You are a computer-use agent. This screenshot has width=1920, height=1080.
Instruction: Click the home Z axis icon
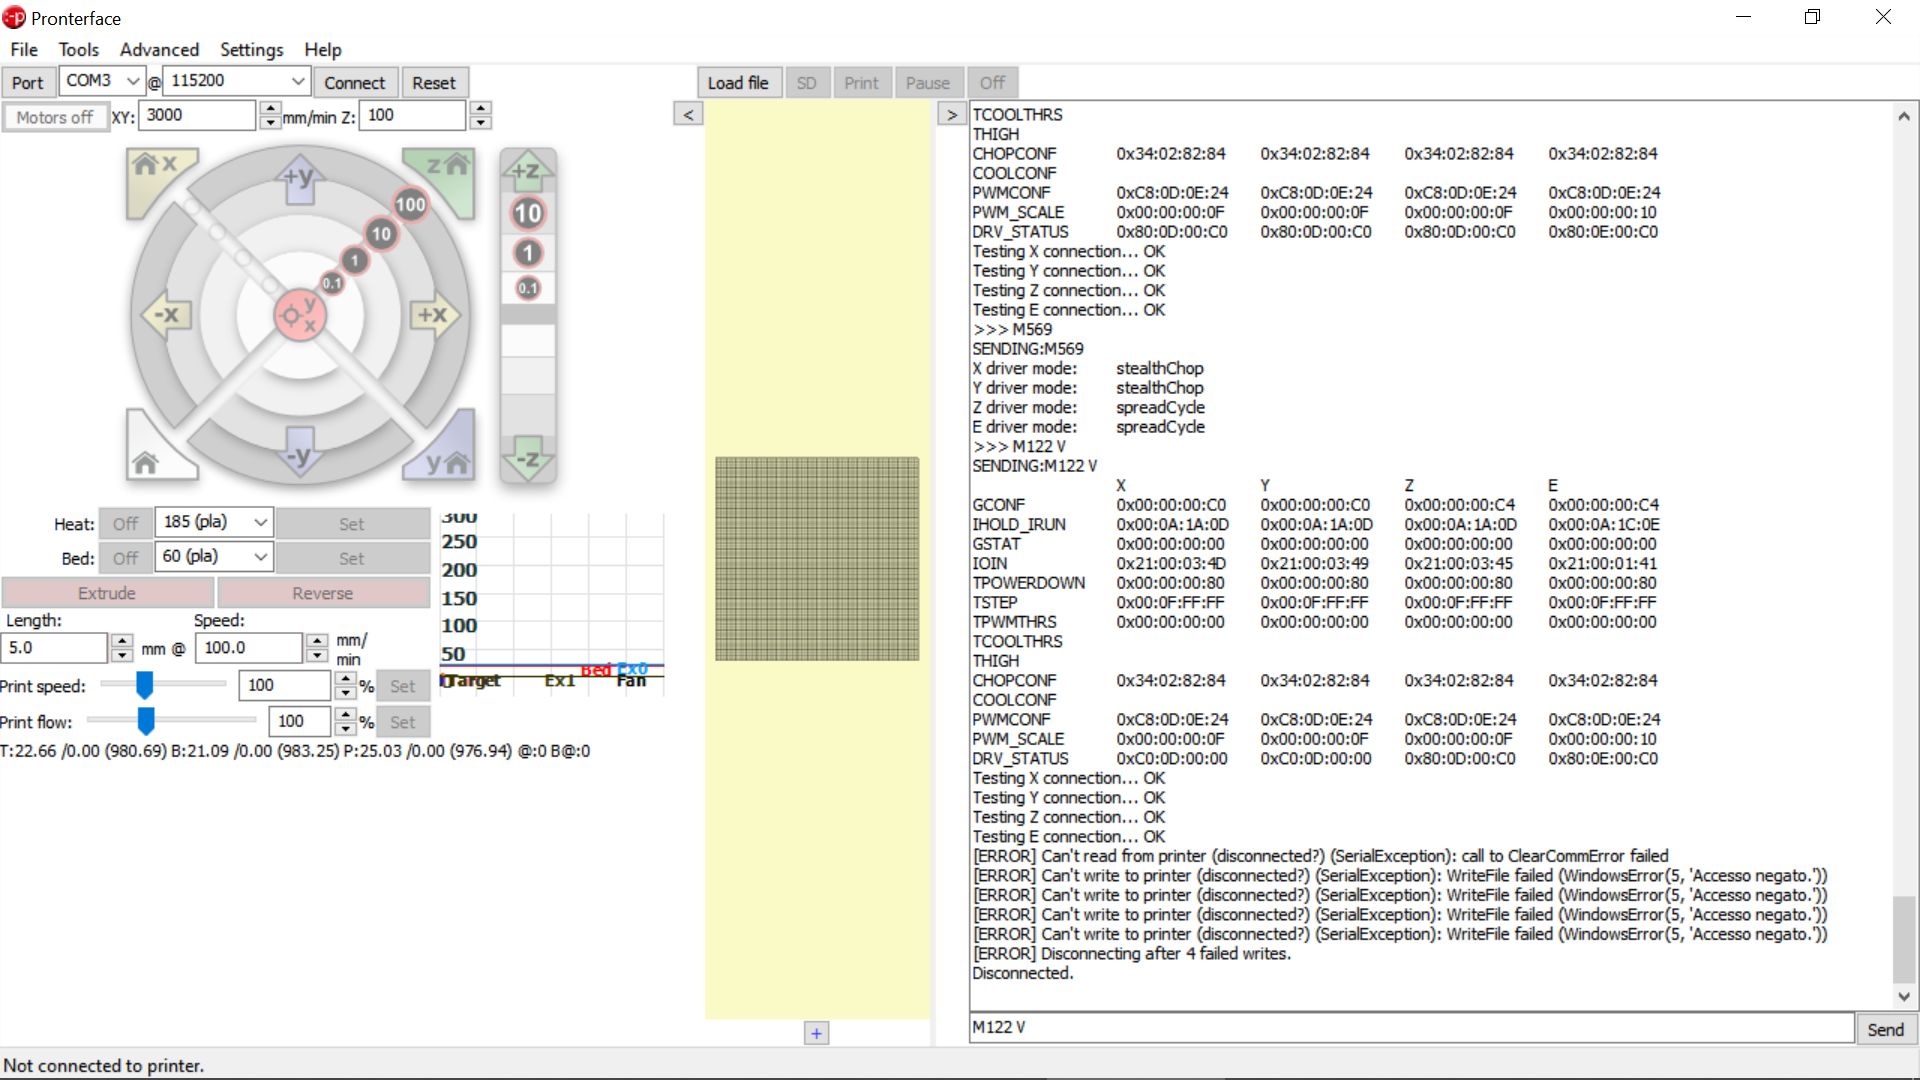click(x=445, y=170)
